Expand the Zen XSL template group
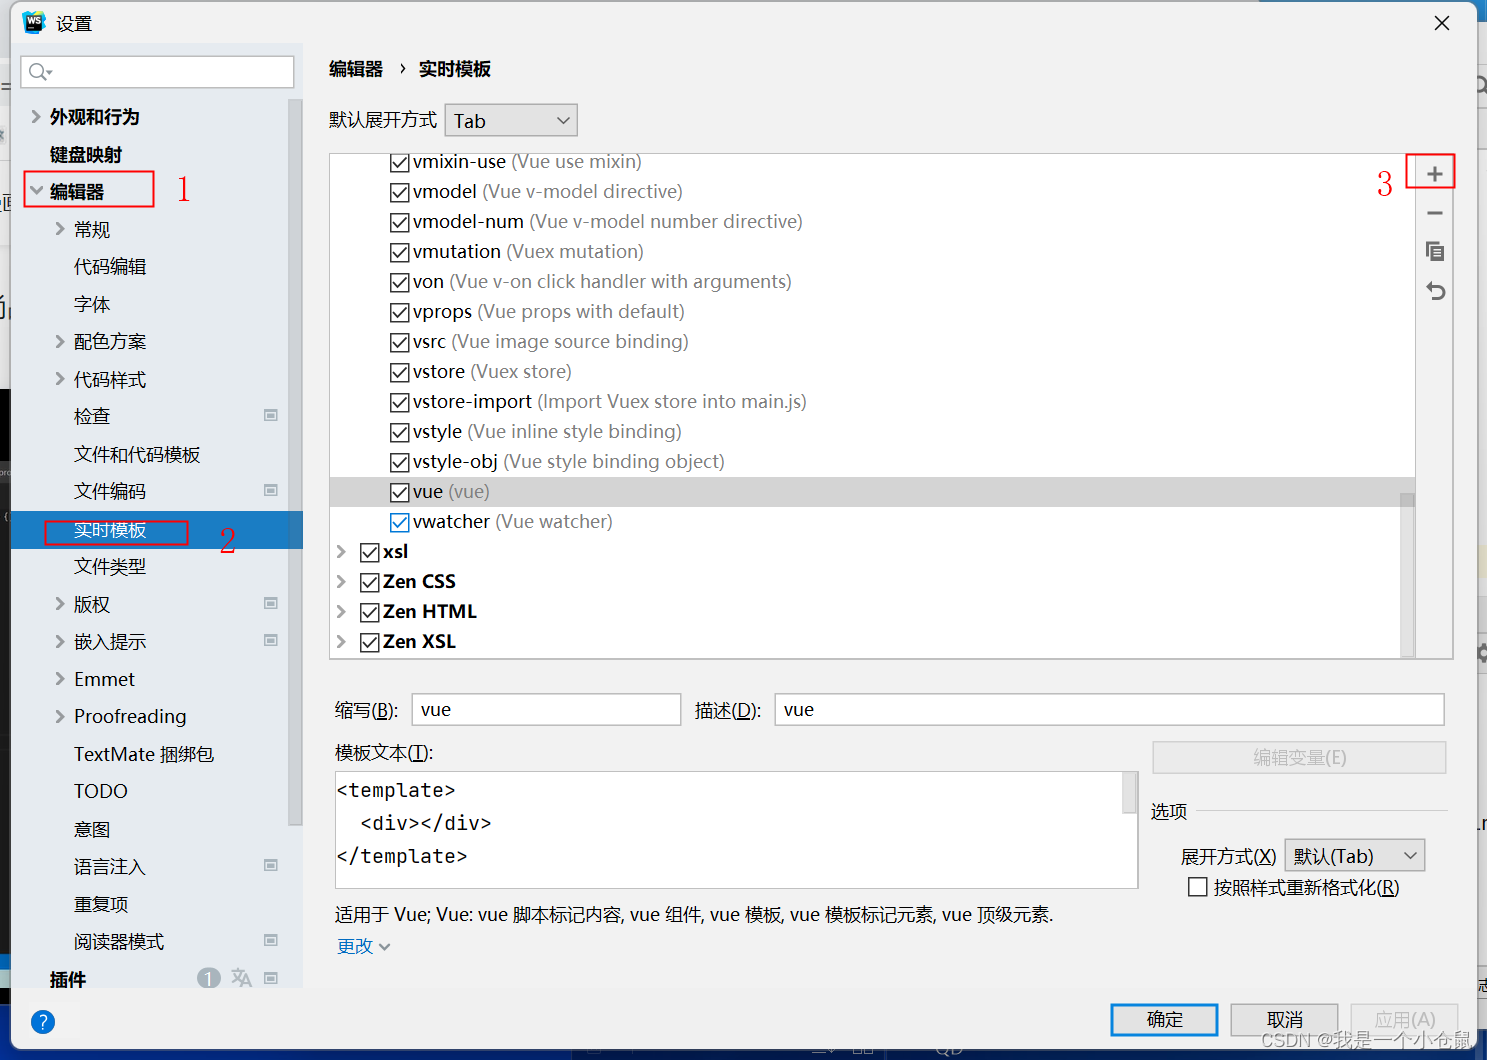Screen dimensions: 1487x1060 341,642
